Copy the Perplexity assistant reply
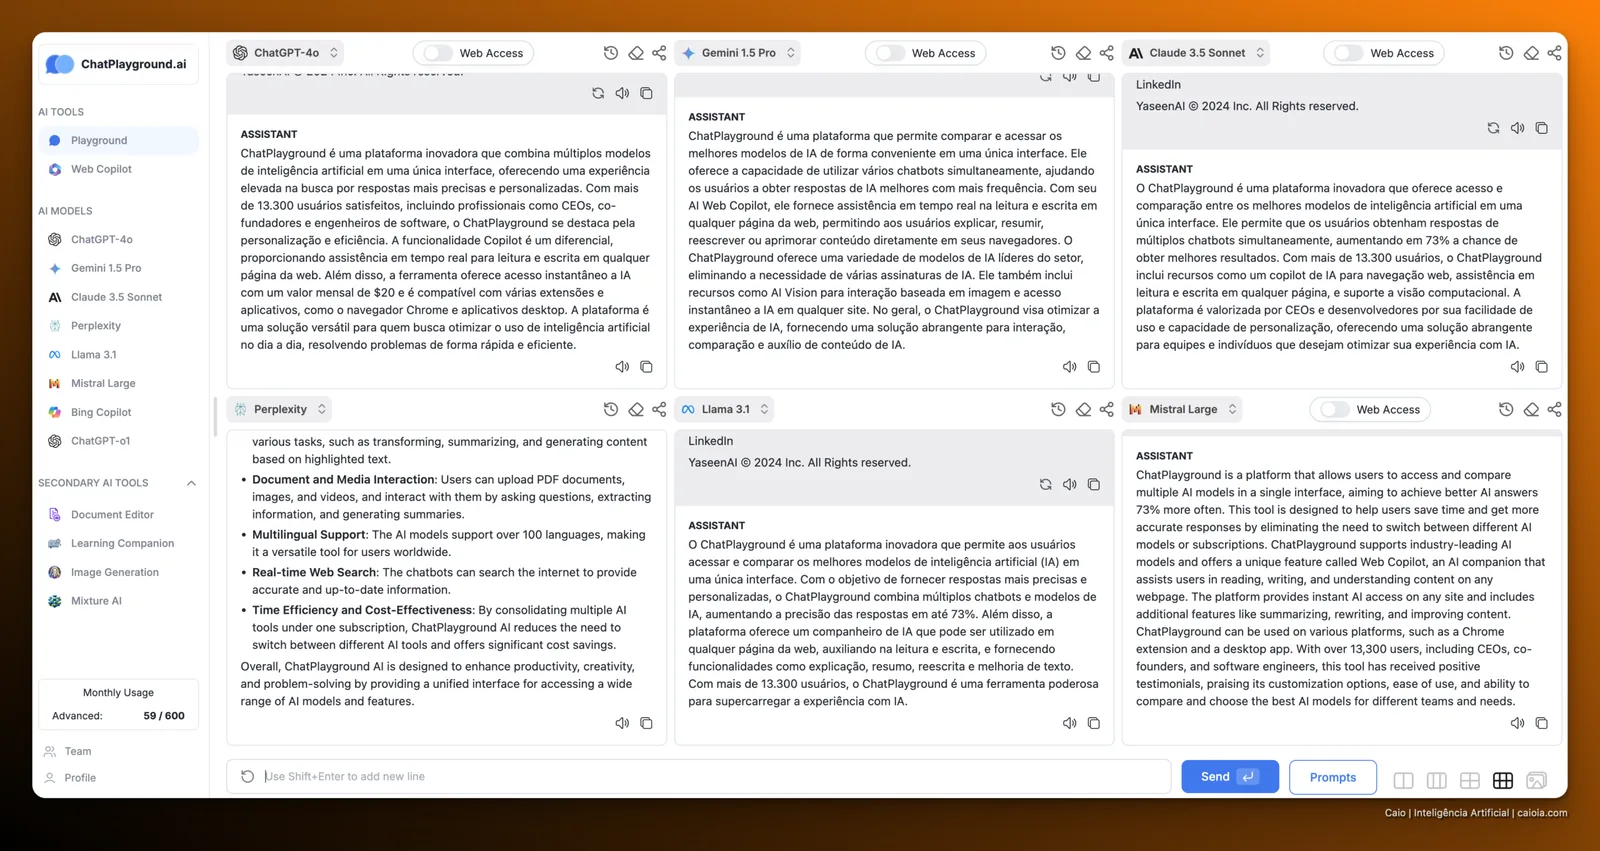1600x851 pixels. coord(646,723)
